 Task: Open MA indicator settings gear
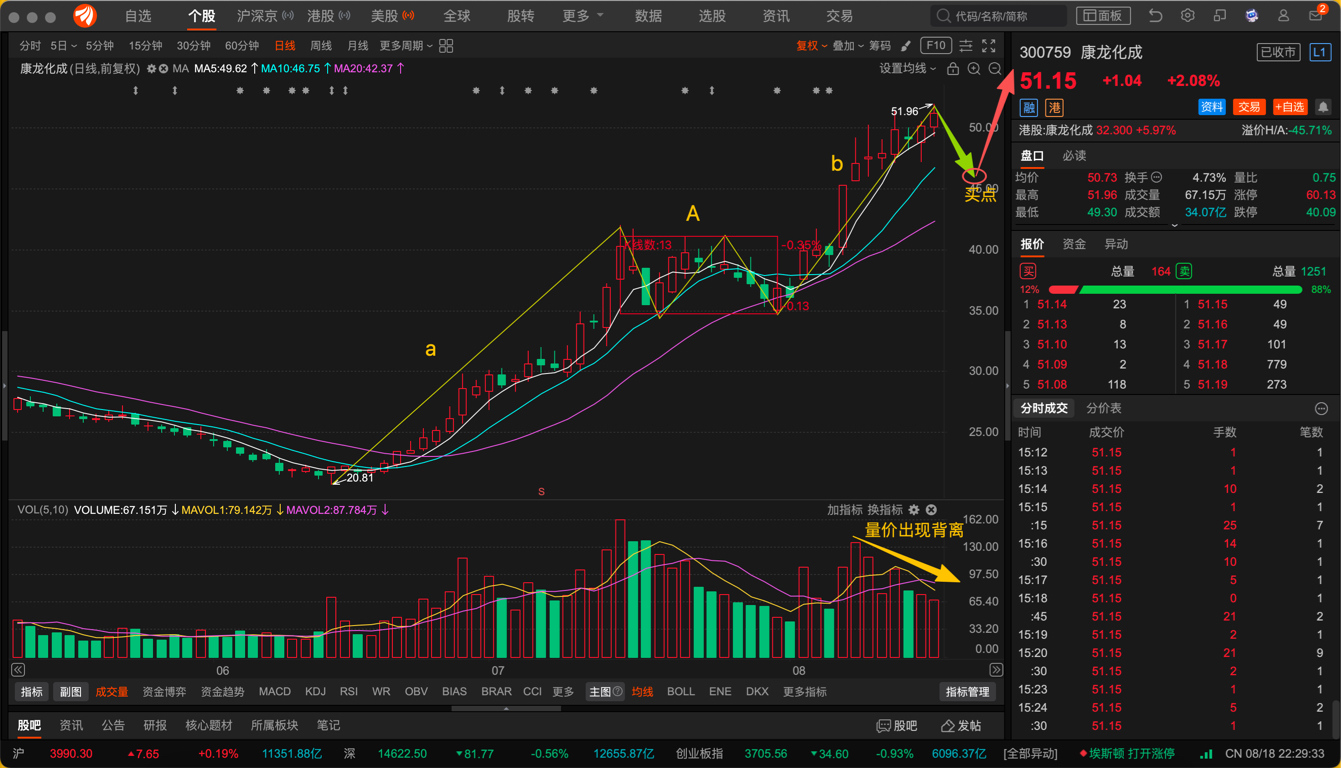tap(151, 69)
